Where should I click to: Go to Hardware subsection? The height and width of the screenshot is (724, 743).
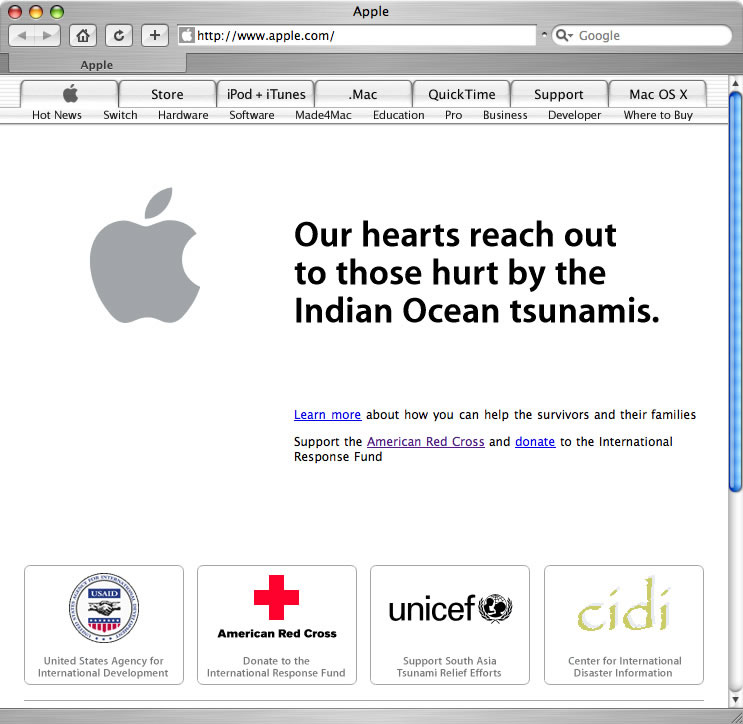pyautogui.click(x=183, y=115)
